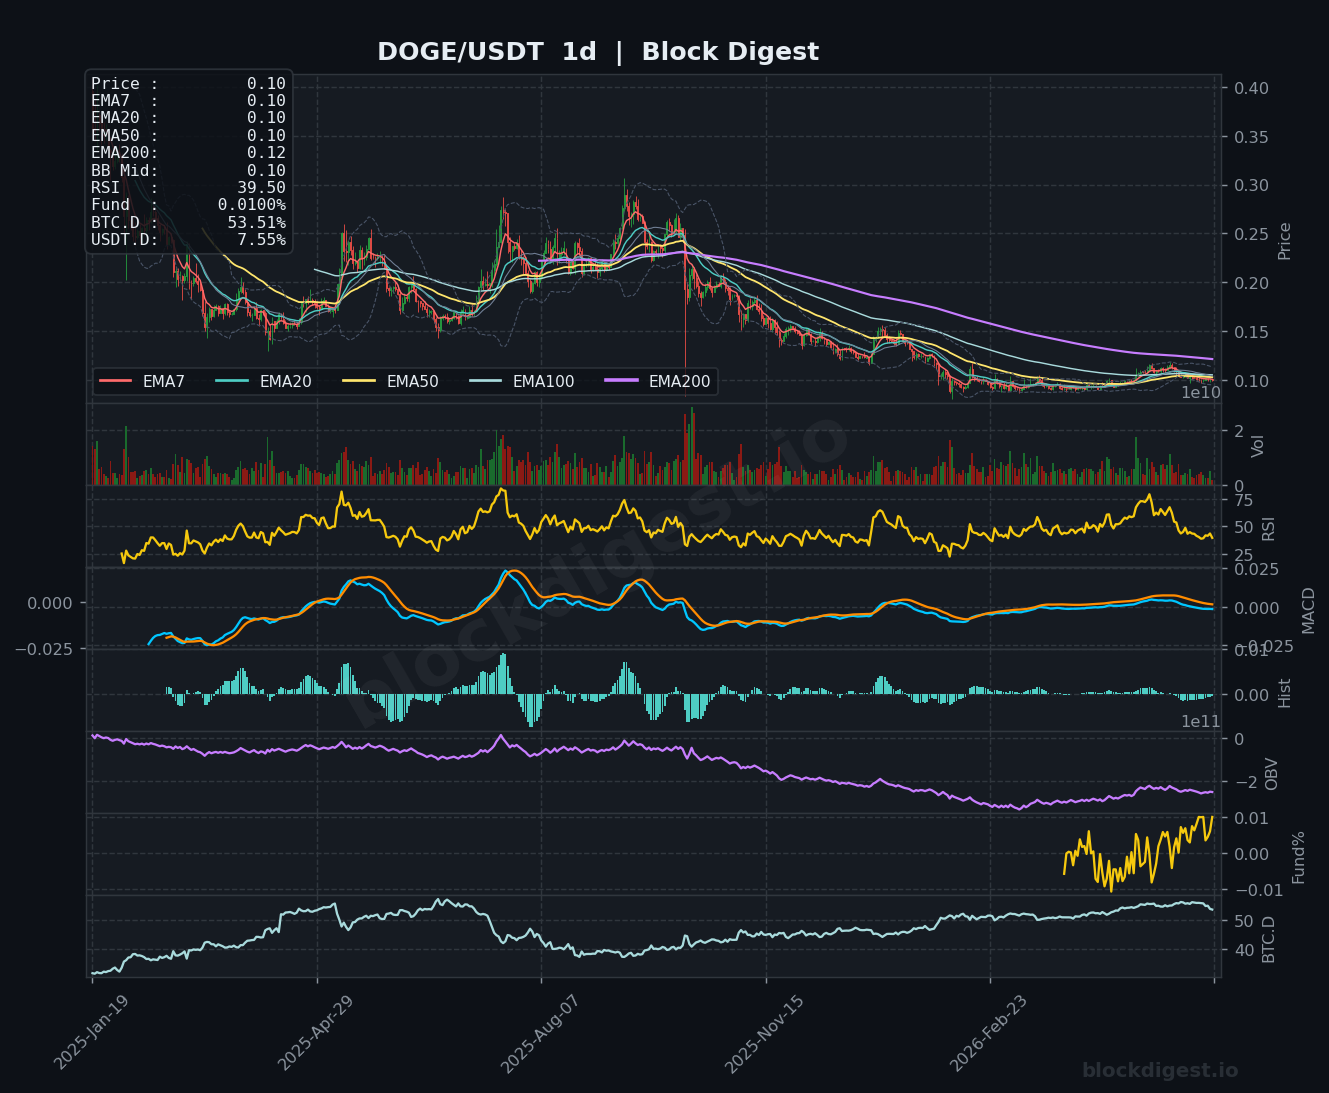Click the Vol axis label
This screenshot has width=1329, height=1093.
tap(1259, 446)
